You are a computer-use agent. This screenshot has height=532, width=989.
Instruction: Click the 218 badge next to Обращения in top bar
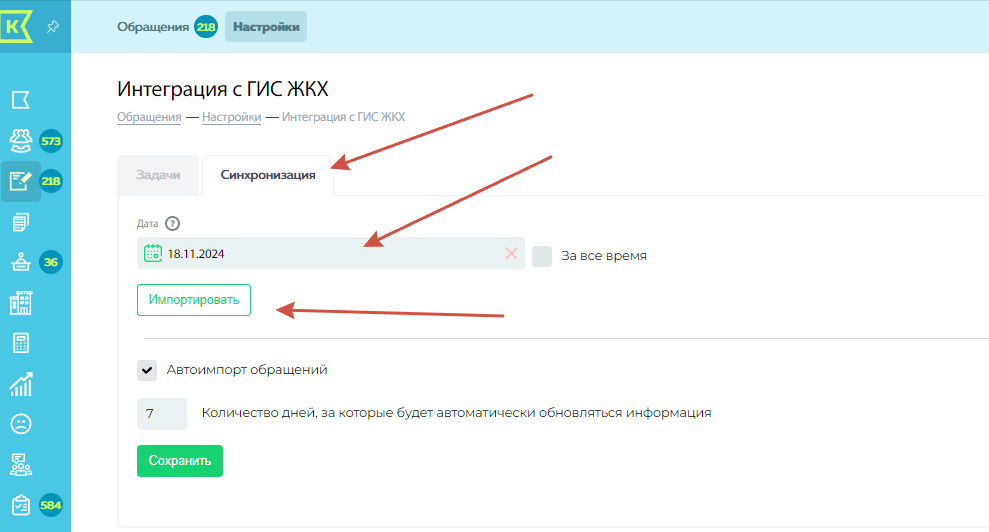pyautogui.click(x=206, y=27)
